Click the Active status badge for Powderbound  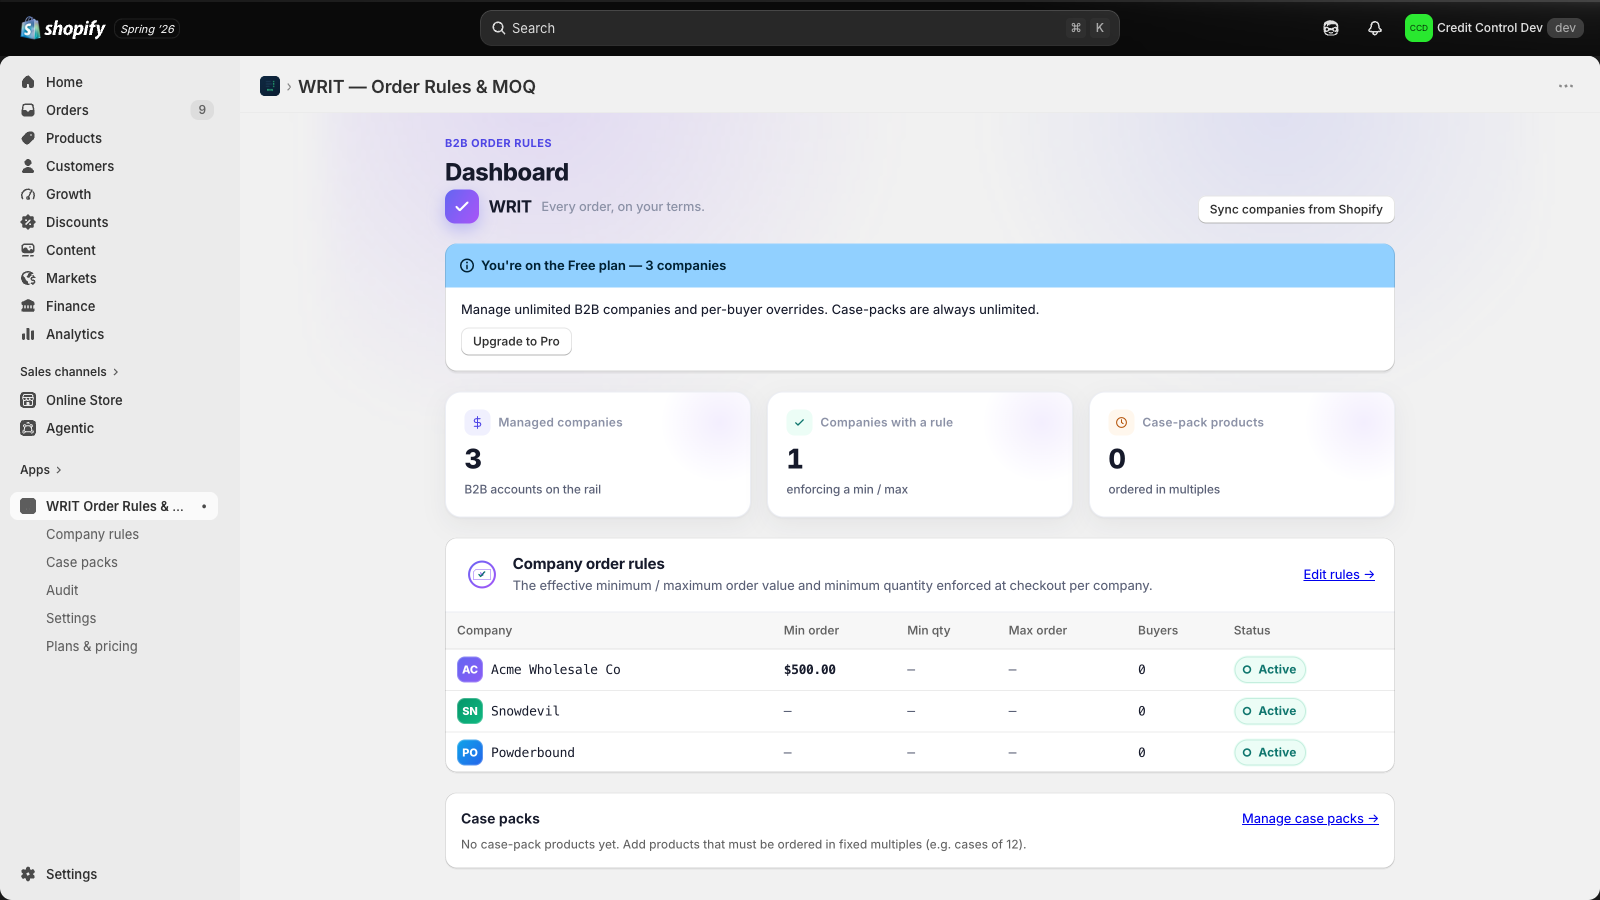coord(1270,753)
